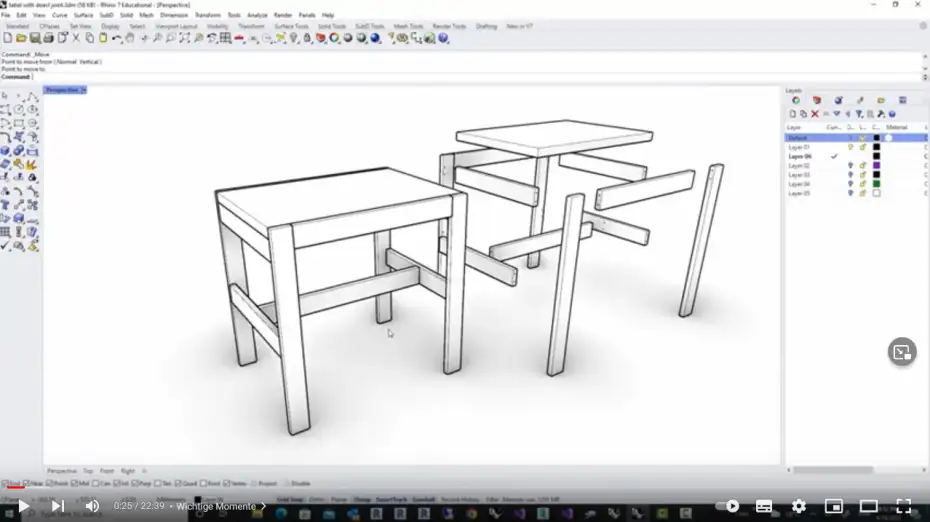Toggle the lock icon of Layer 03
Image resolution: width=930 pixels, height=522 pixels.
[863, 175]
